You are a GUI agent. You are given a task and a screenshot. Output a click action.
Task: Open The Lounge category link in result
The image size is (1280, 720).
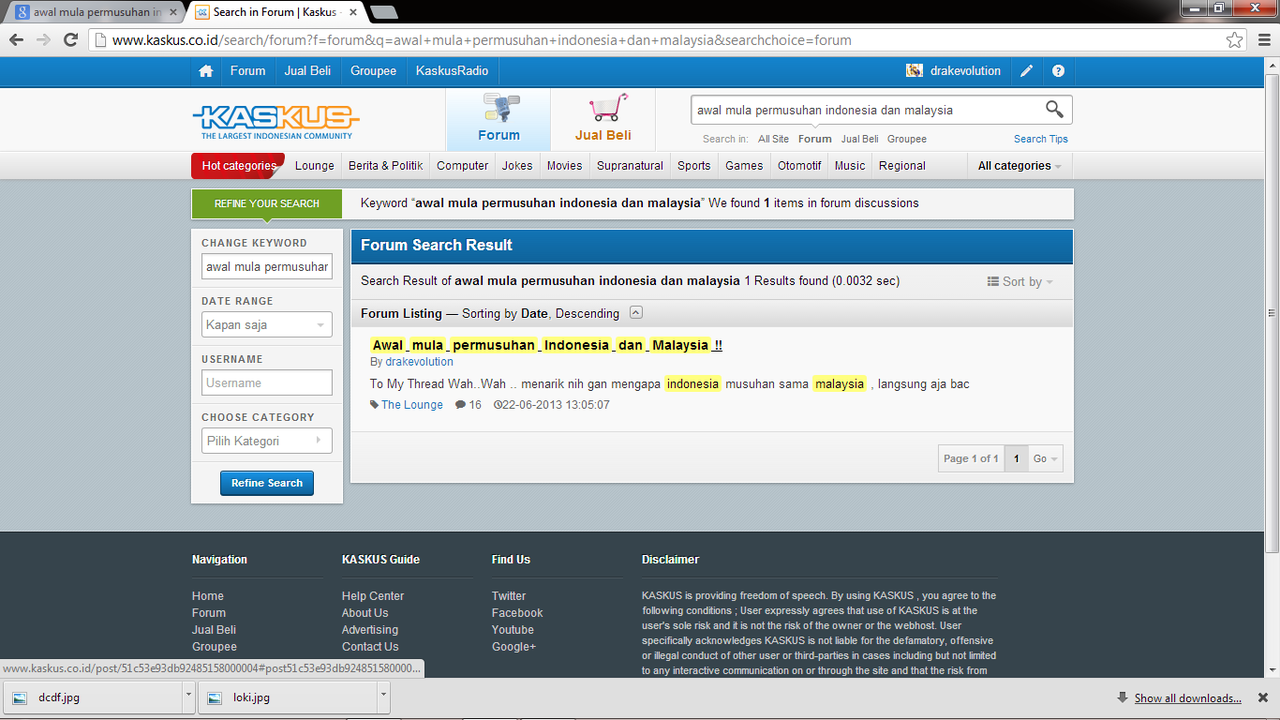click(x=412, y=405)
